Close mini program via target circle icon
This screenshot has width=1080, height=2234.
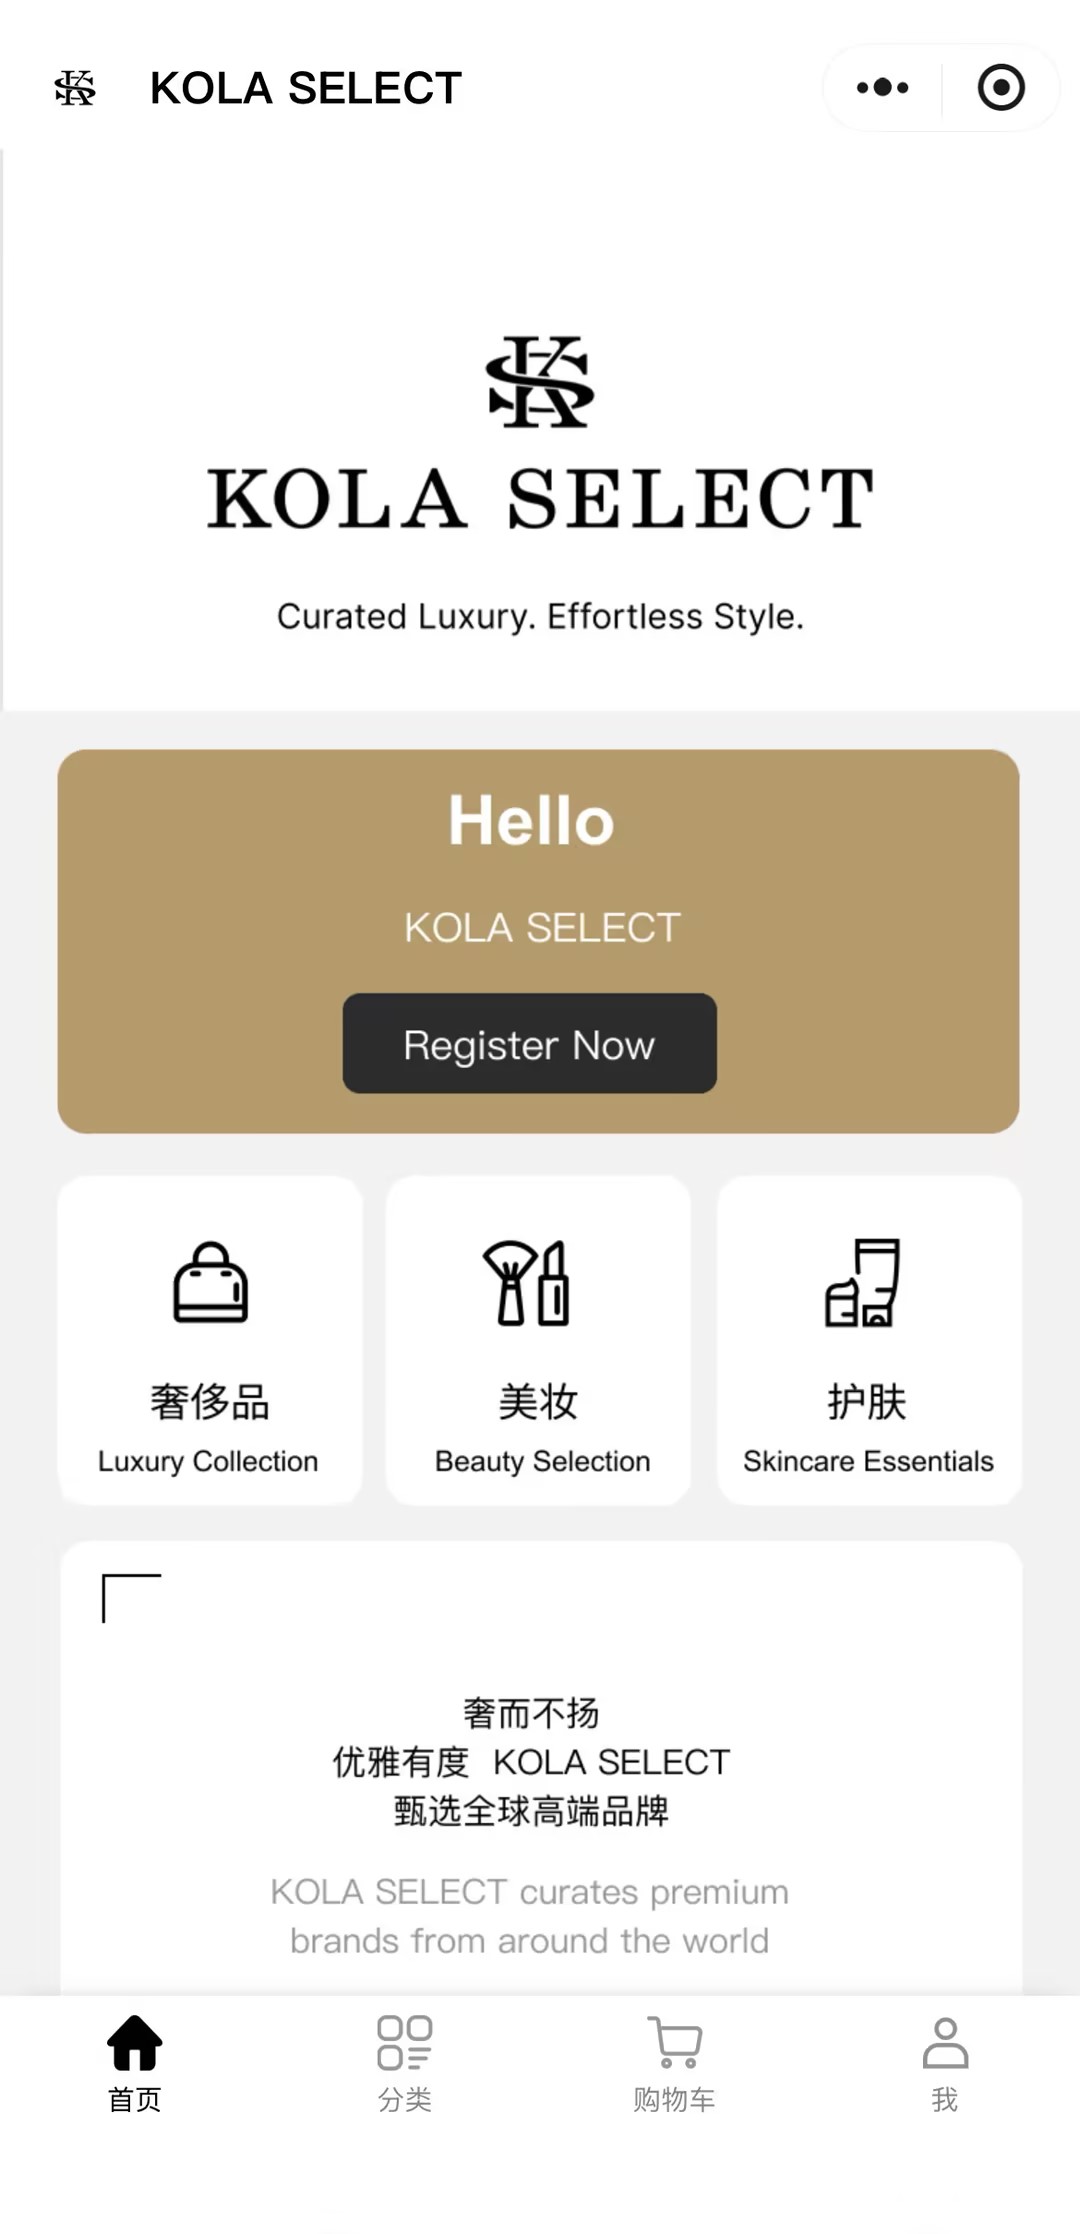point(1001,88)
